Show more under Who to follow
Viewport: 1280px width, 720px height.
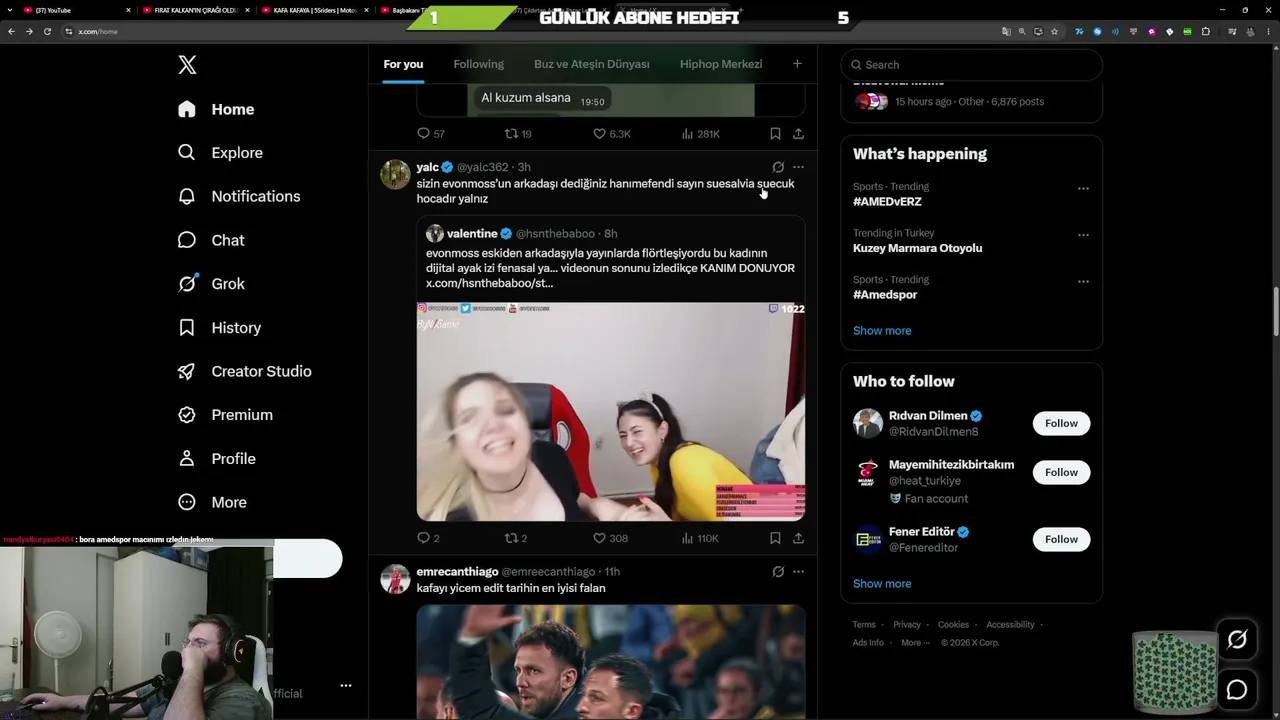pyautogui.click(x=882, y=584)
